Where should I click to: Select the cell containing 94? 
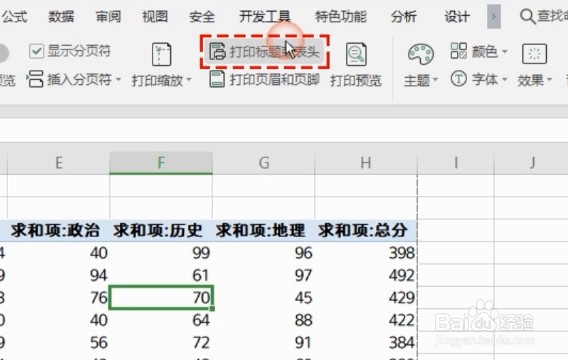[x=59, y=275]
